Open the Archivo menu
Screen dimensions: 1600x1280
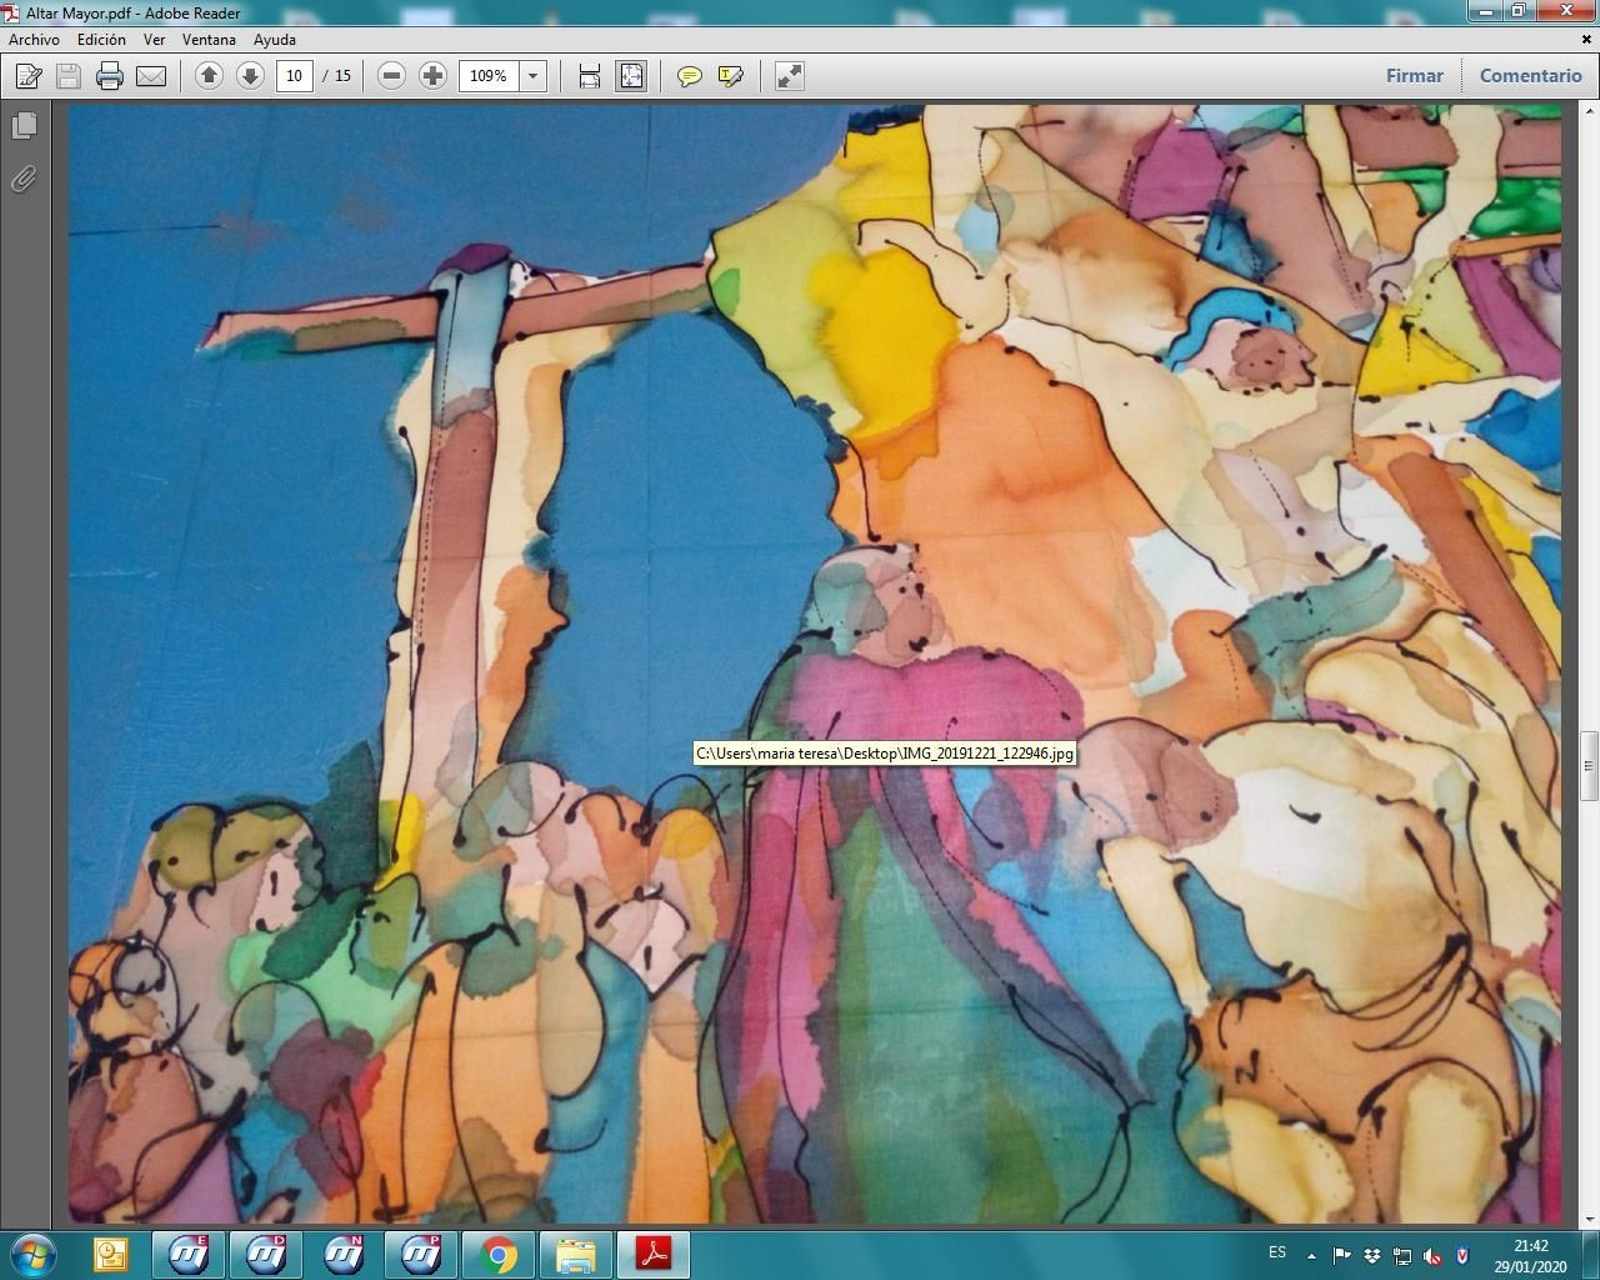tap(34, 40)
